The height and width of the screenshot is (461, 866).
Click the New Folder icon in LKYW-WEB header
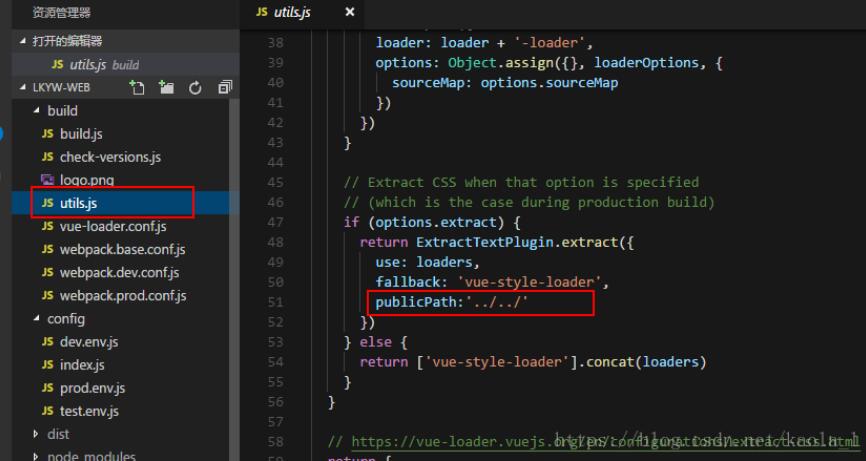point(166,87)
